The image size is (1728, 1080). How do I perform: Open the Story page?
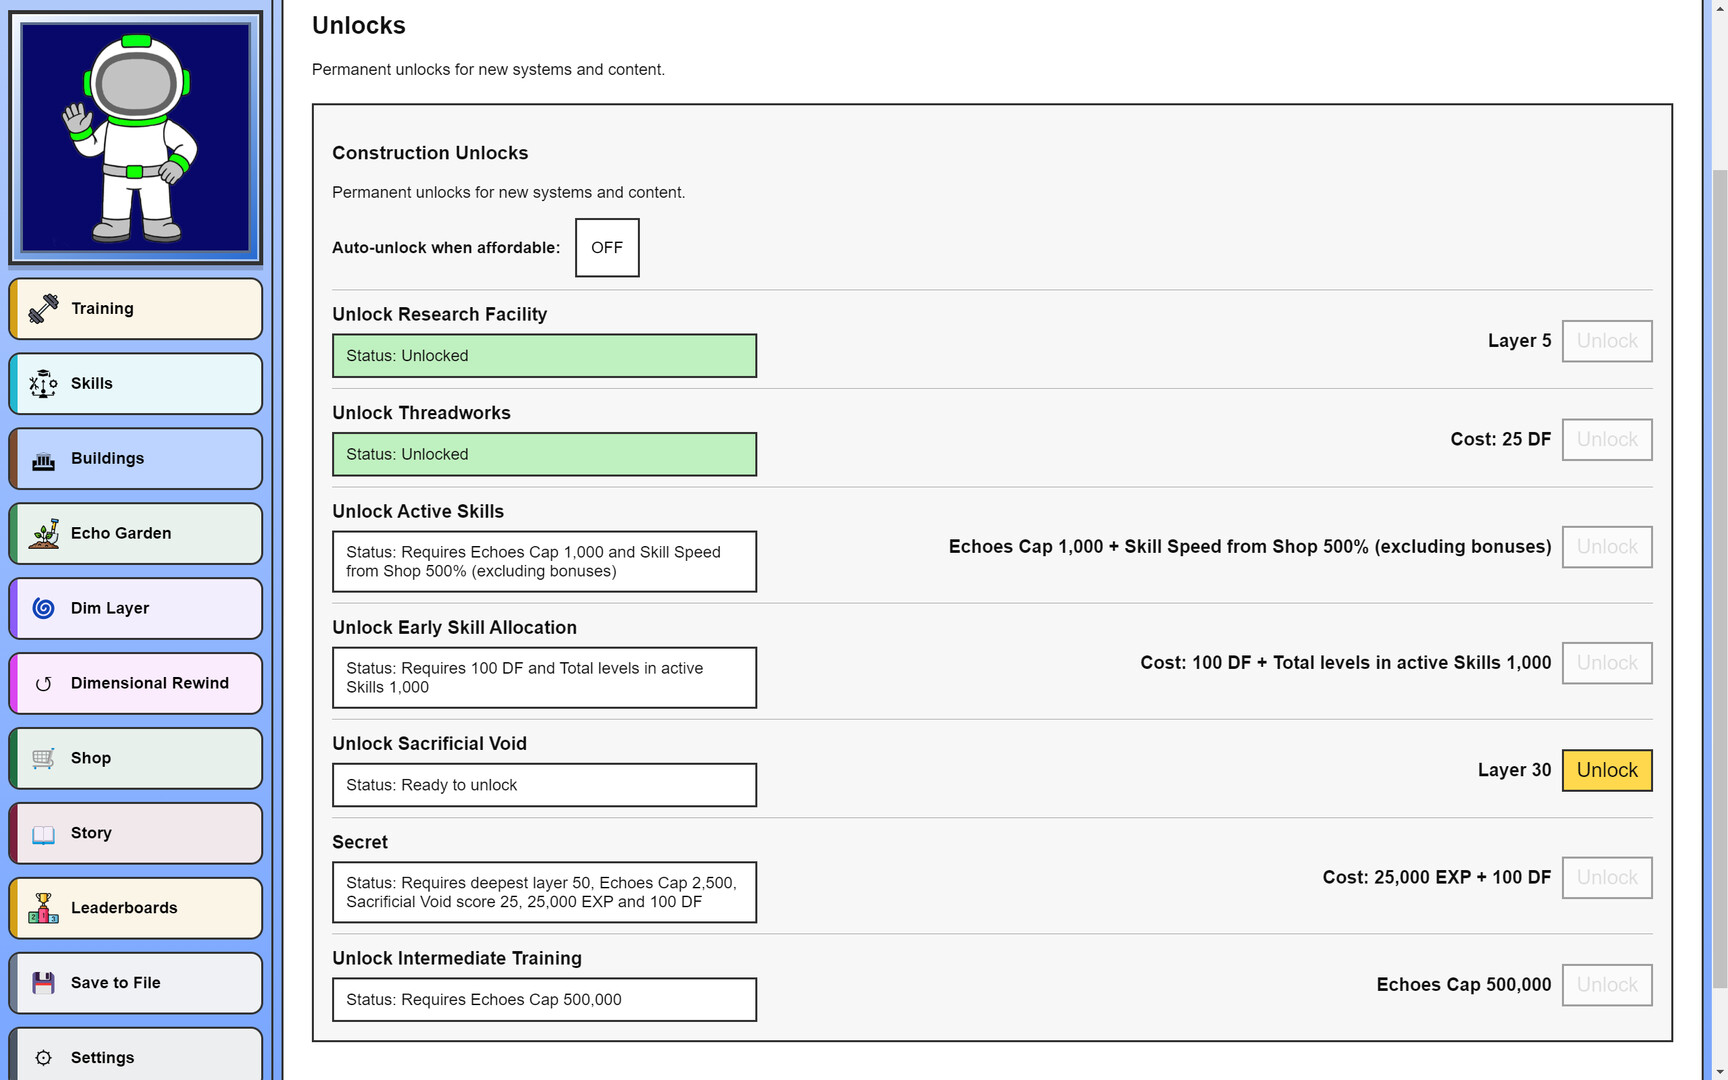(136, 834)
